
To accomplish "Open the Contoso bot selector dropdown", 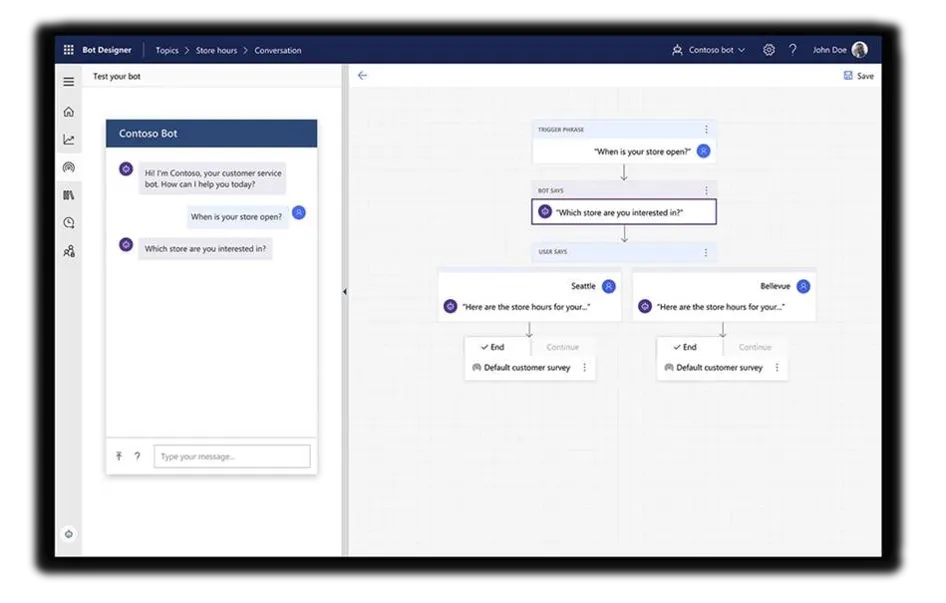I will point(709,50).
